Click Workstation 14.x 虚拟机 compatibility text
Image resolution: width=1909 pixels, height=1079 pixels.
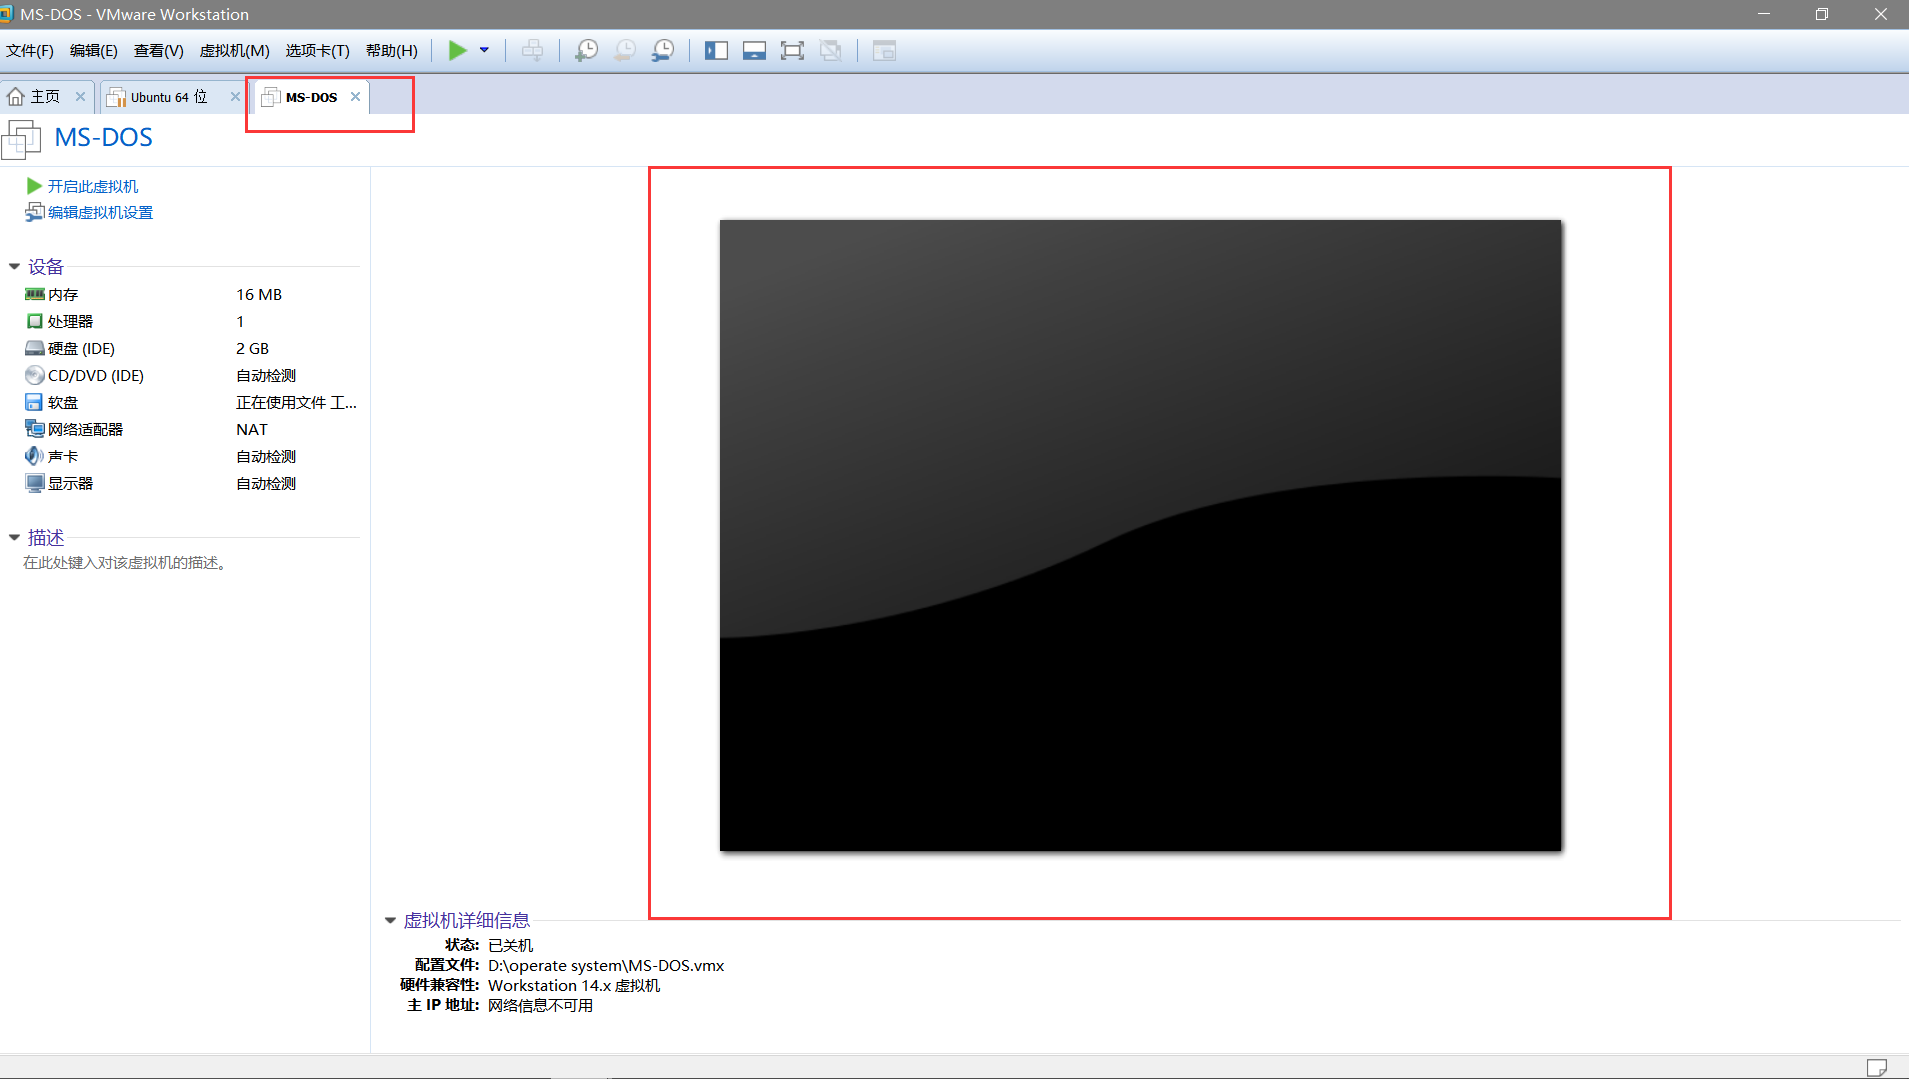tap(574, 985)
